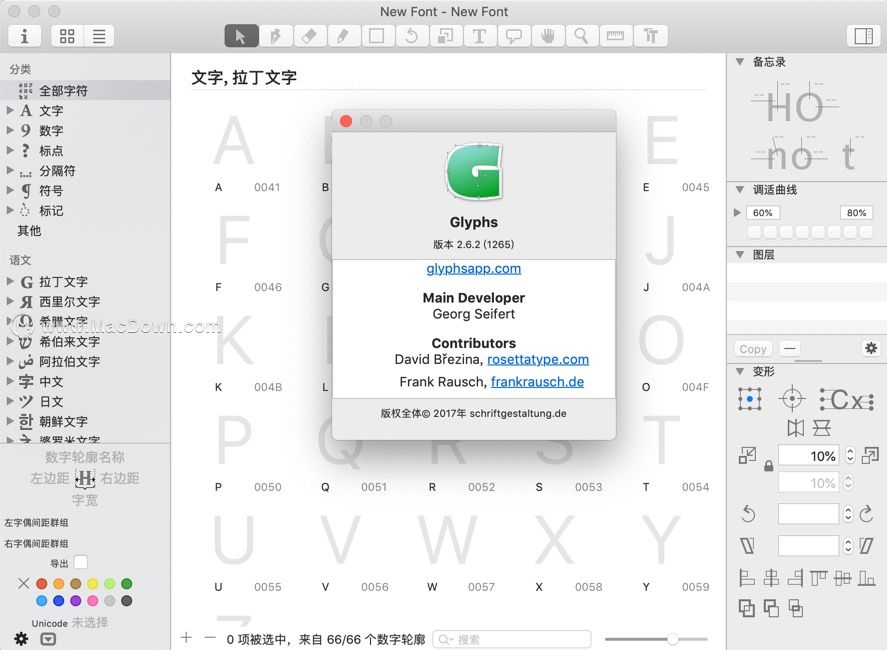Flip selection horizontally in transform panel
The width and height of the screenshot is (887, 650).
[x=795, y=428]
